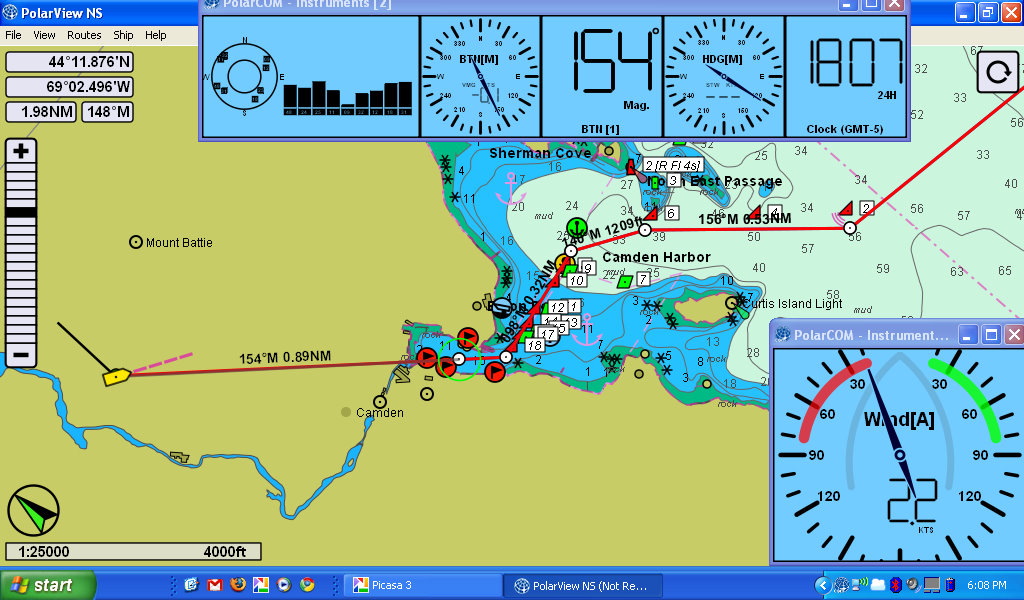This screenshot has height=600, width=1024.
Task: Click the 1.98NM distance readout
Action: (41, 112)
